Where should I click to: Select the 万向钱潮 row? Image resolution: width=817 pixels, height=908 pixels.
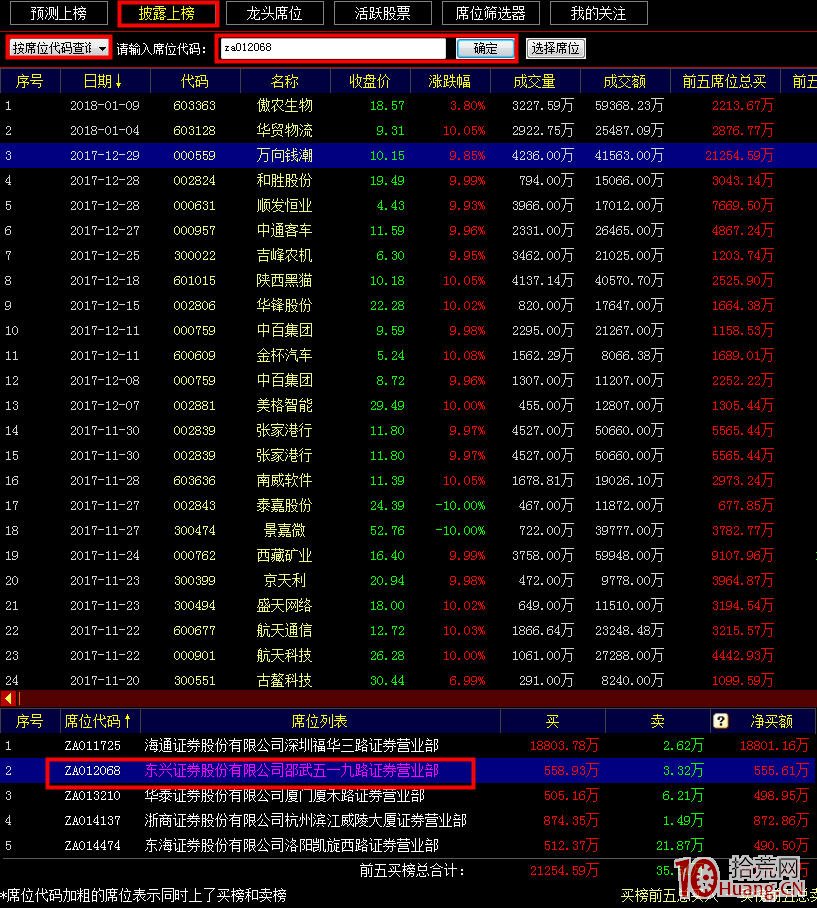[408, 156]
